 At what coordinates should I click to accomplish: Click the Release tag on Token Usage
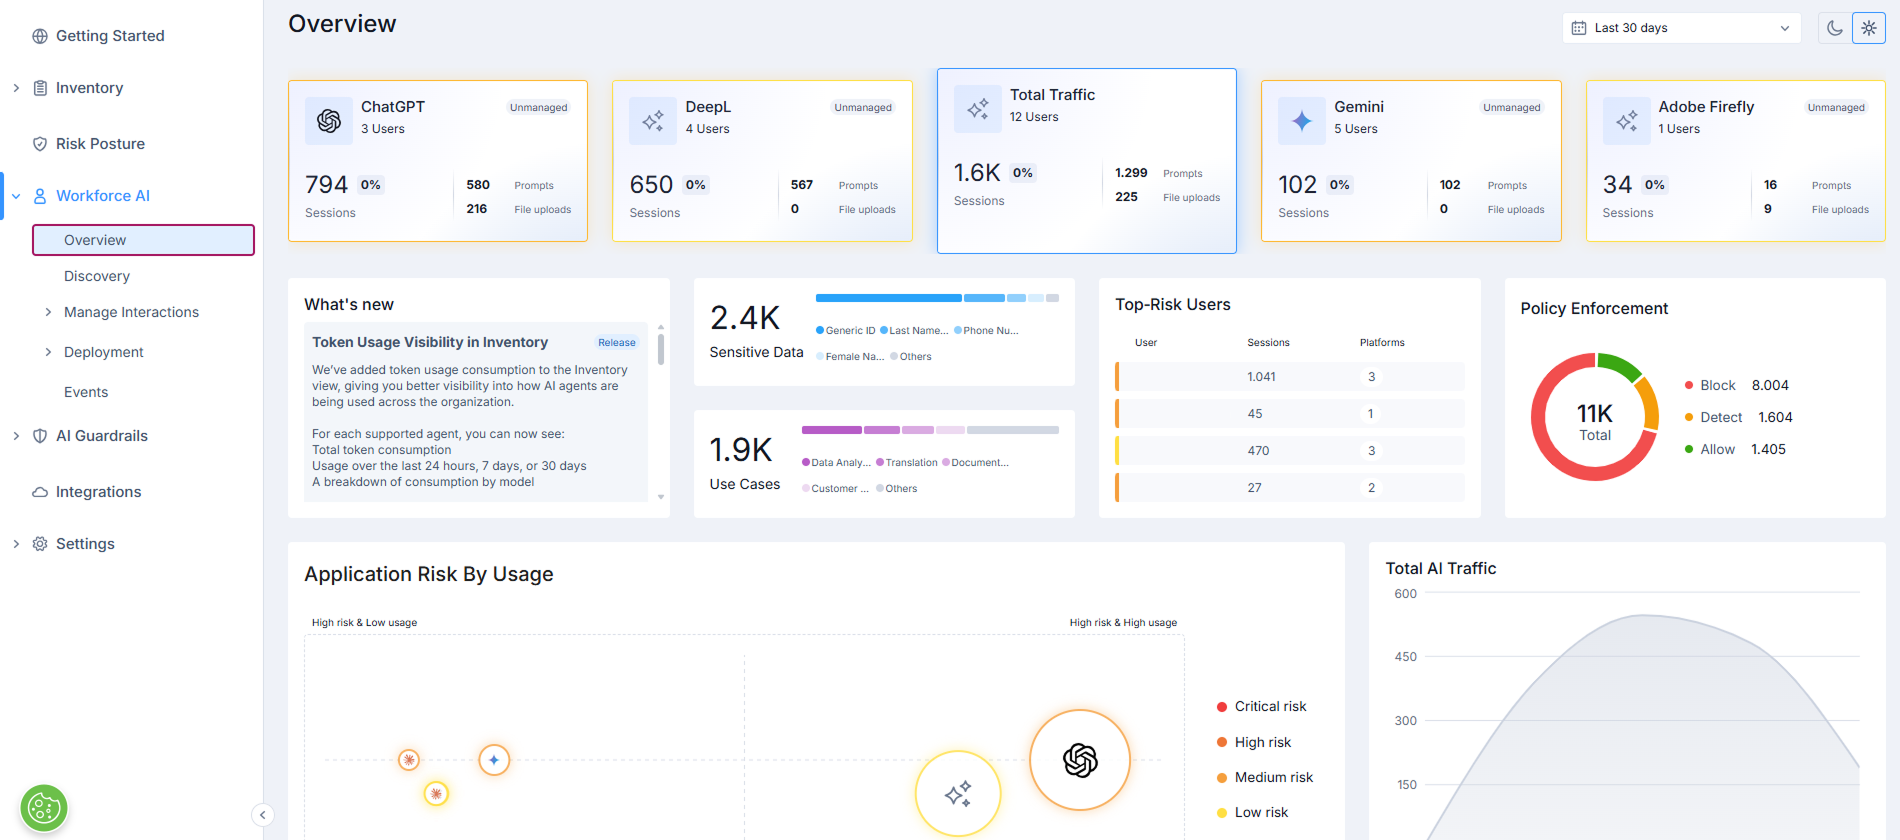point(617,342)
